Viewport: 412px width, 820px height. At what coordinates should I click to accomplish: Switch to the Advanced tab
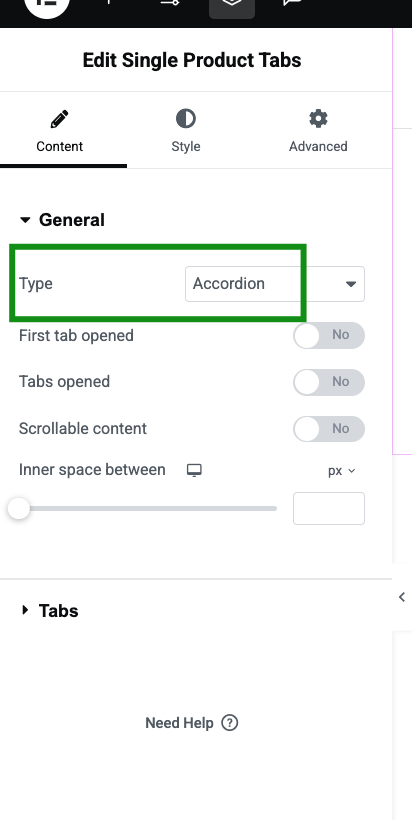318,132
